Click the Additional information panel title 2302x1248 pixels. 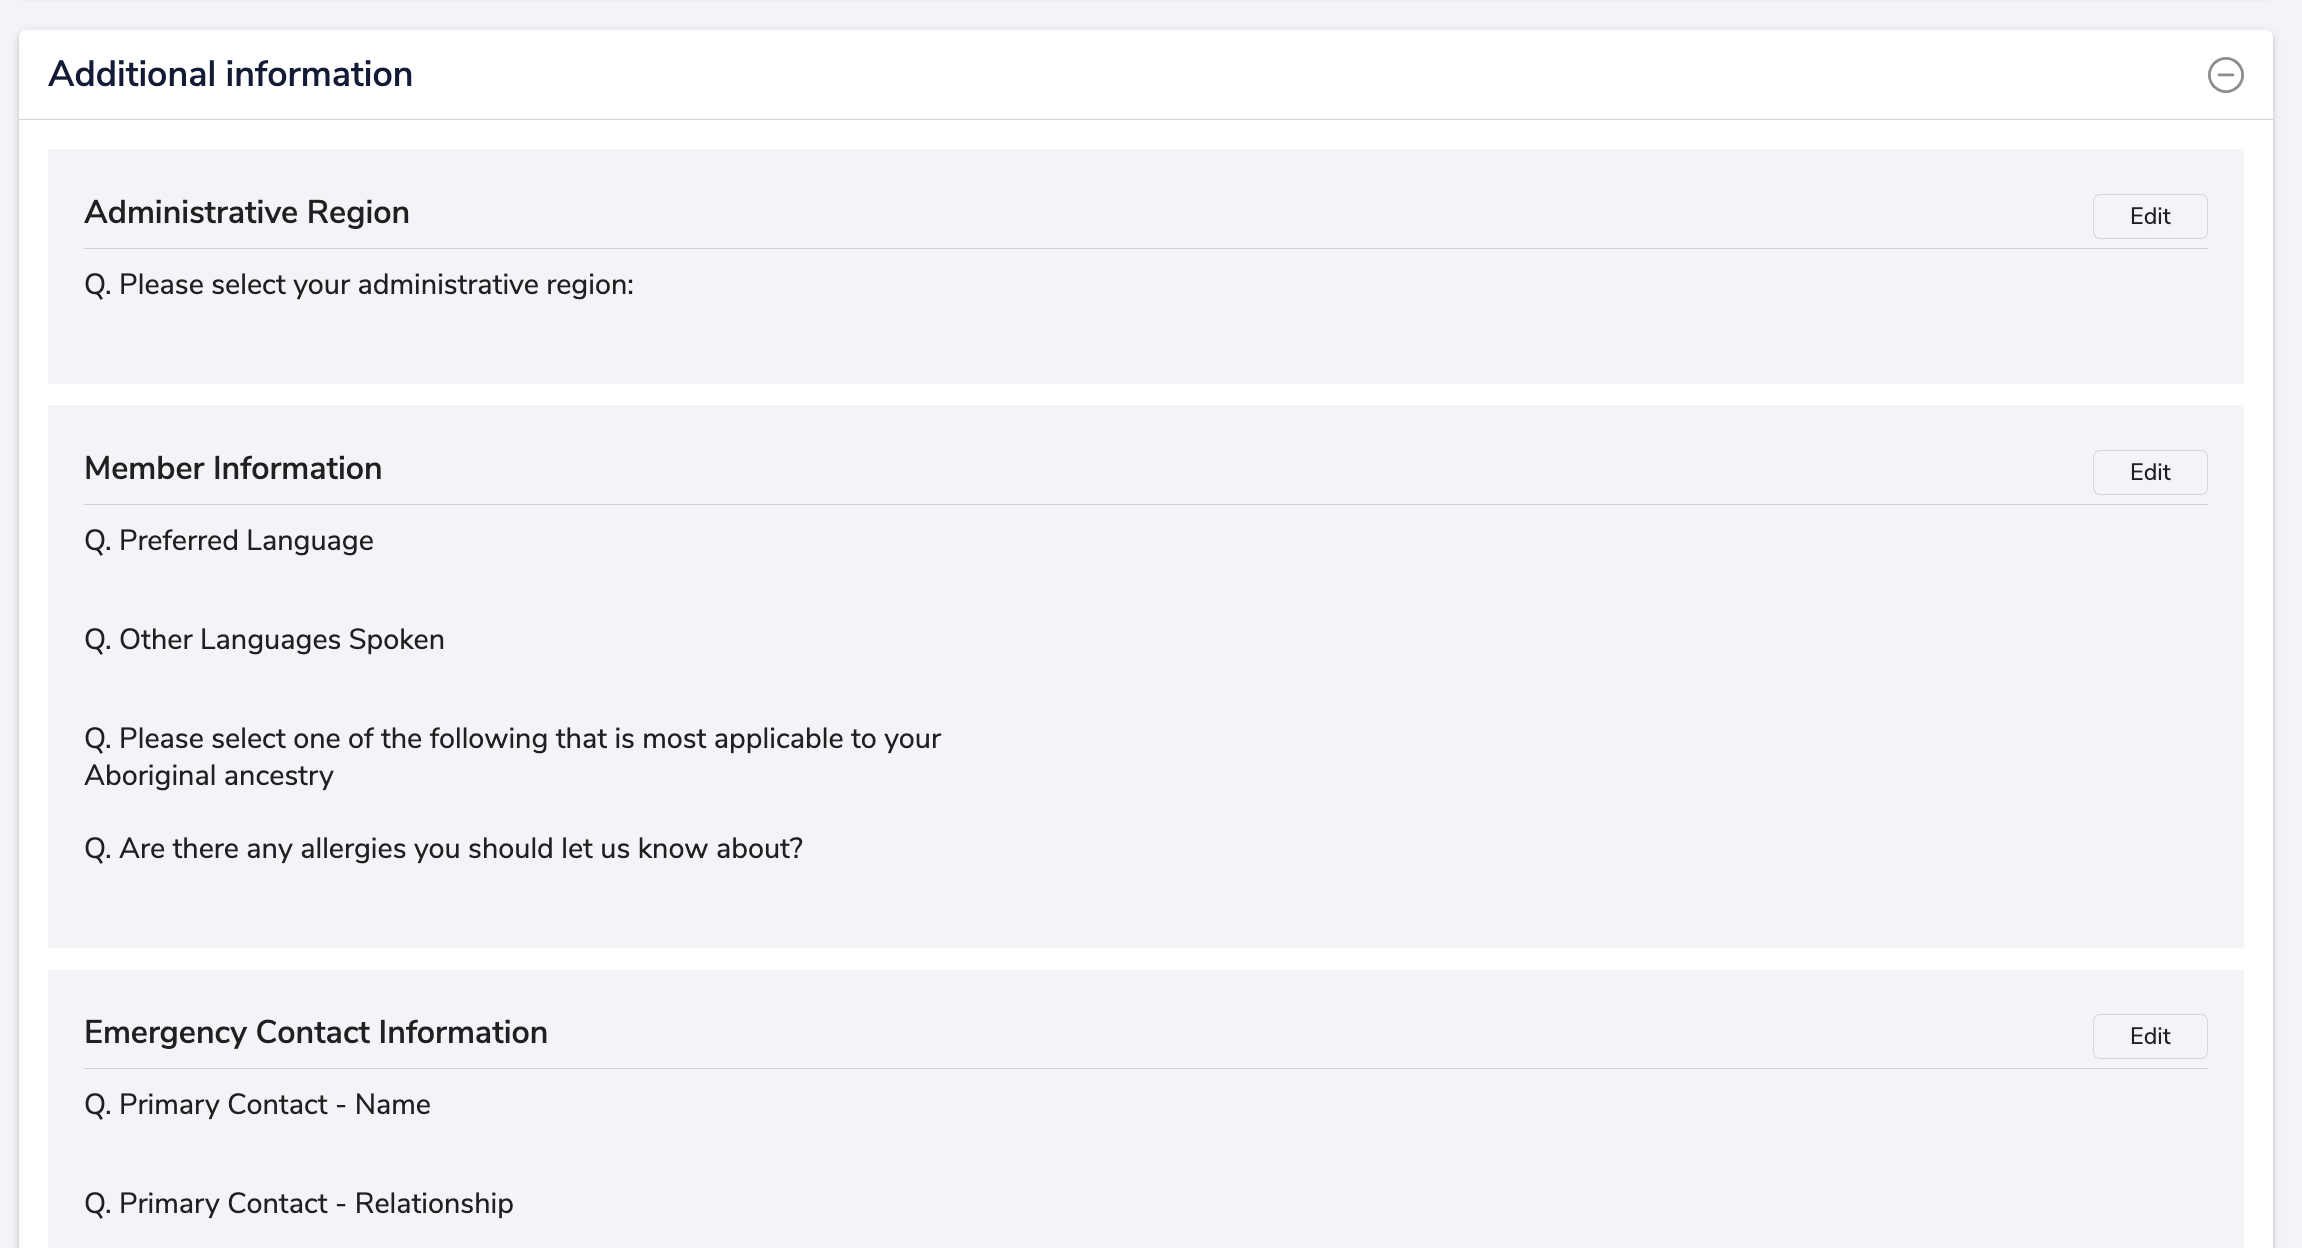pos(230,74)
